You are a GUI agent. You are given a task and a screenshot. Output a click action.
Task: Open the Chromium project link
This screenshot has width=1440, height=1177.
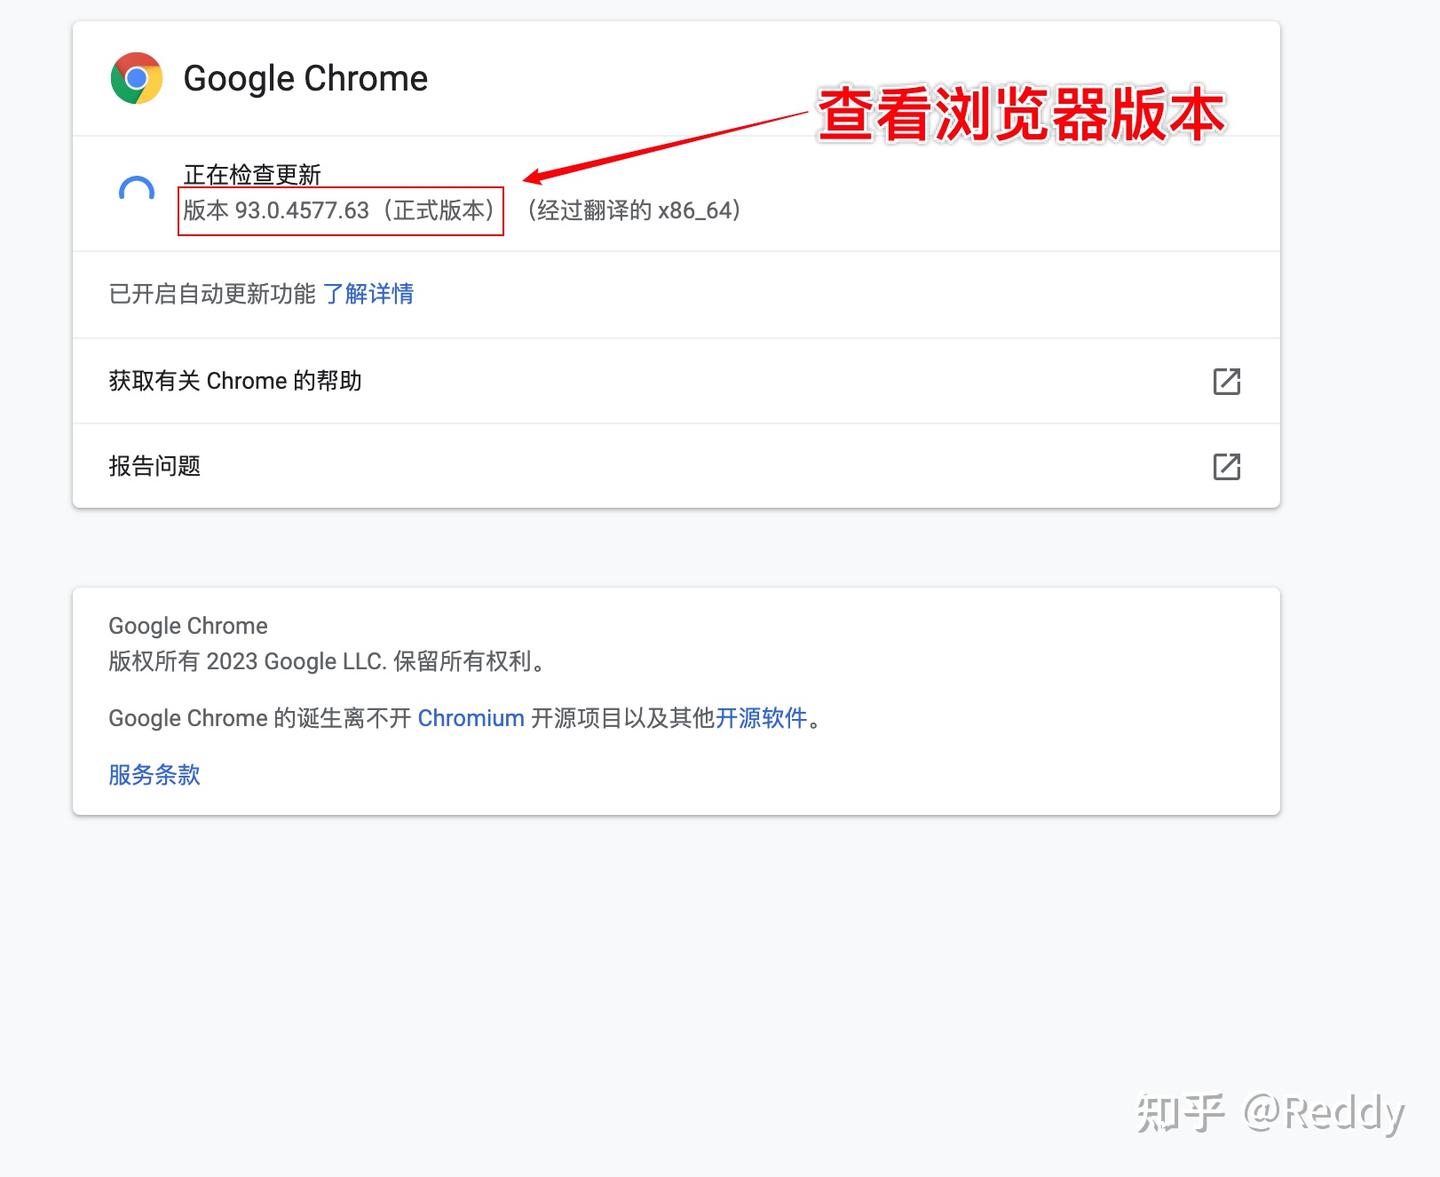tap(471, 718)
